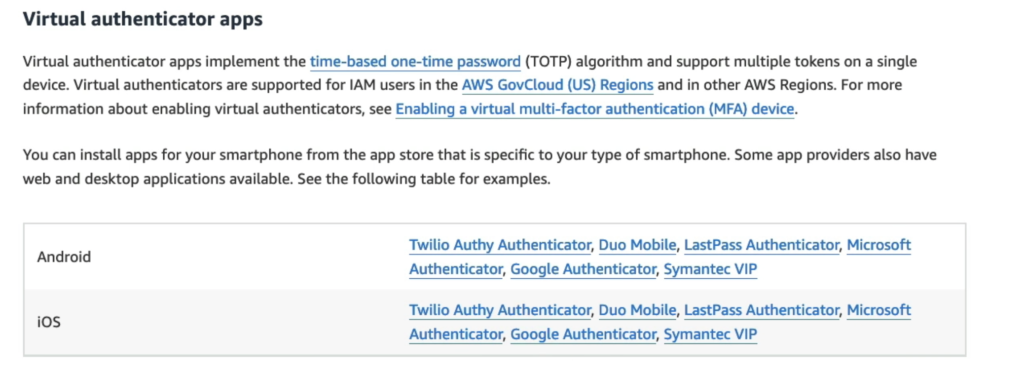Open the time-based one-time password link
The width and height of the screenshot is (1024, 371).
click(x=415, y=62)
